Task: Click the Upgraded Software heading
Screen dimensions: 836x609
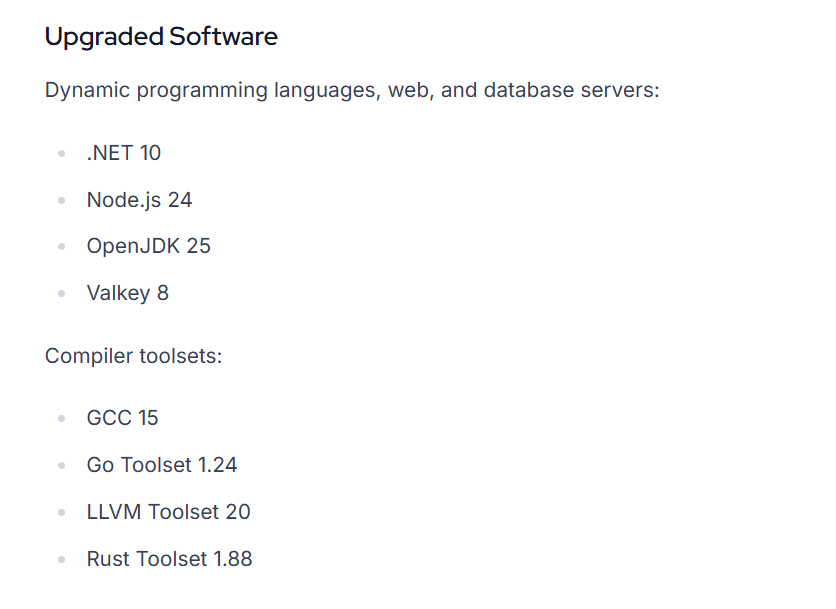Action: point(161,37)
